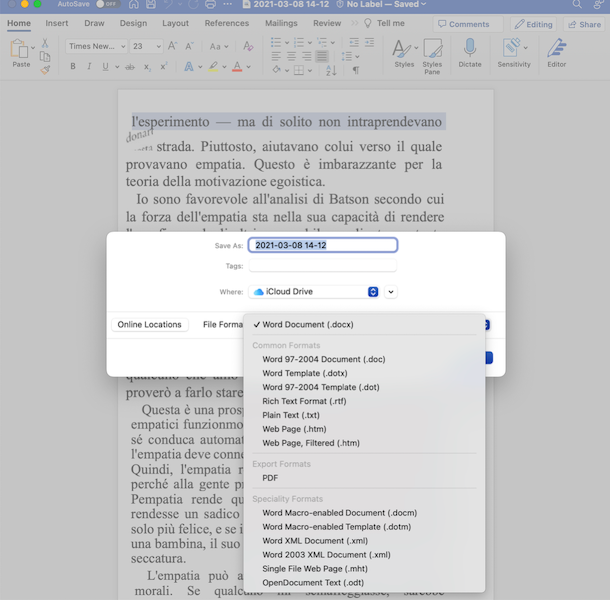Click the Increase Indent icon

(x=369, y=42)
